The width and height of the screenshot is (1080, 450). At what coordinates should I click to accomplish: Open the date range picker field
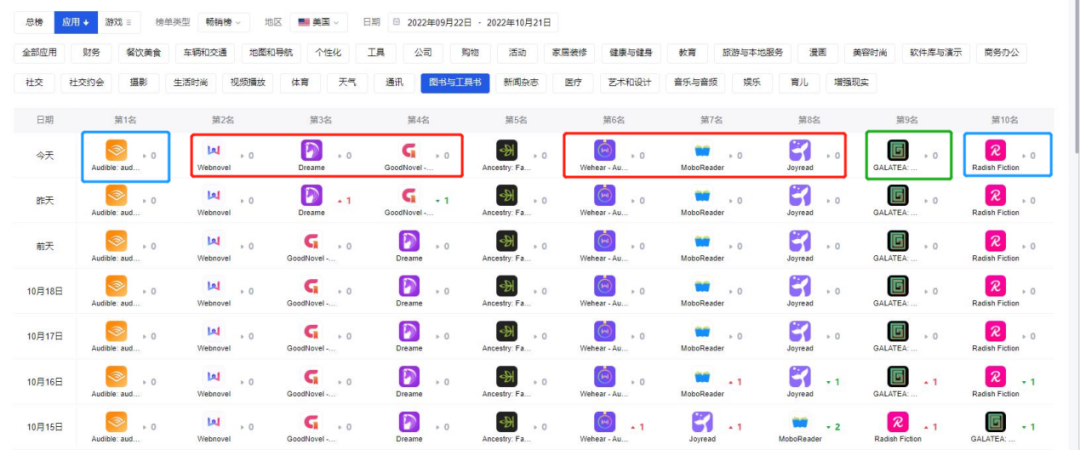click(473, 21)
